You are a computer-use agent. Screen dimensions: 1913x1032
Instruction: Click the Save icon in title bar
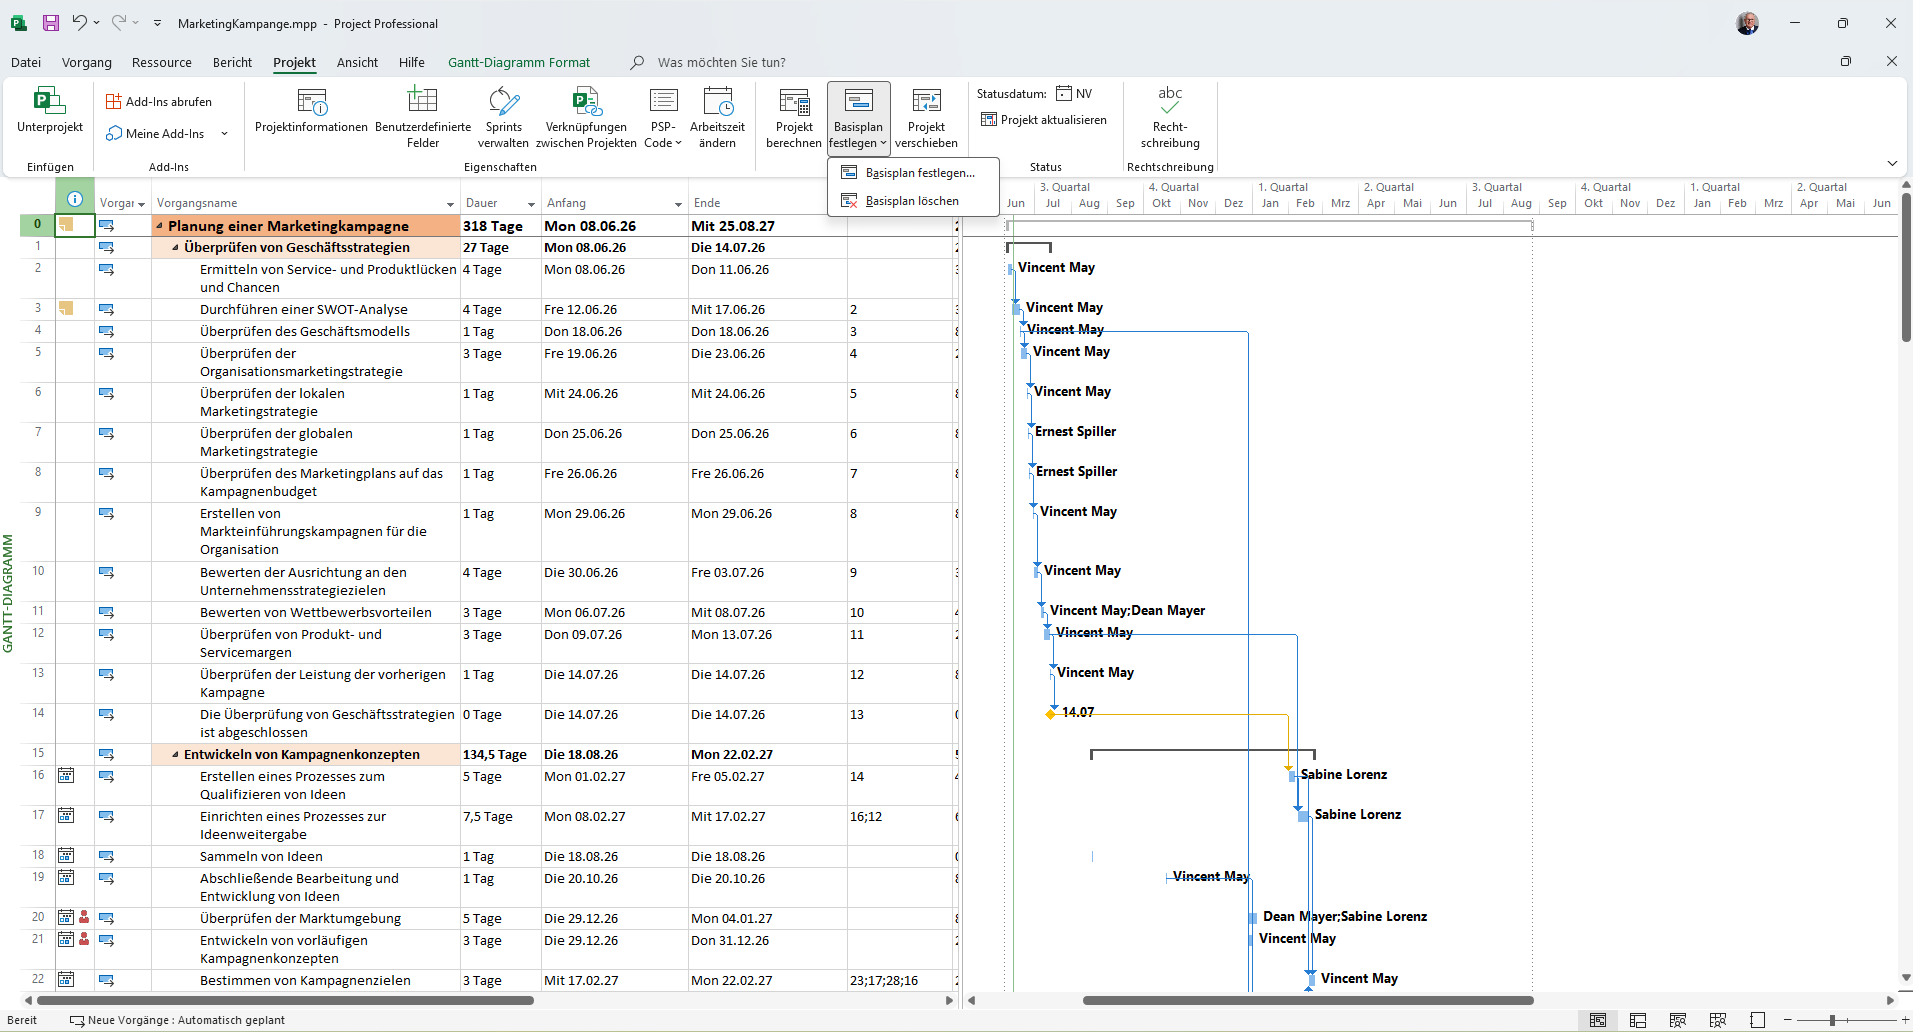pos(50,23)
